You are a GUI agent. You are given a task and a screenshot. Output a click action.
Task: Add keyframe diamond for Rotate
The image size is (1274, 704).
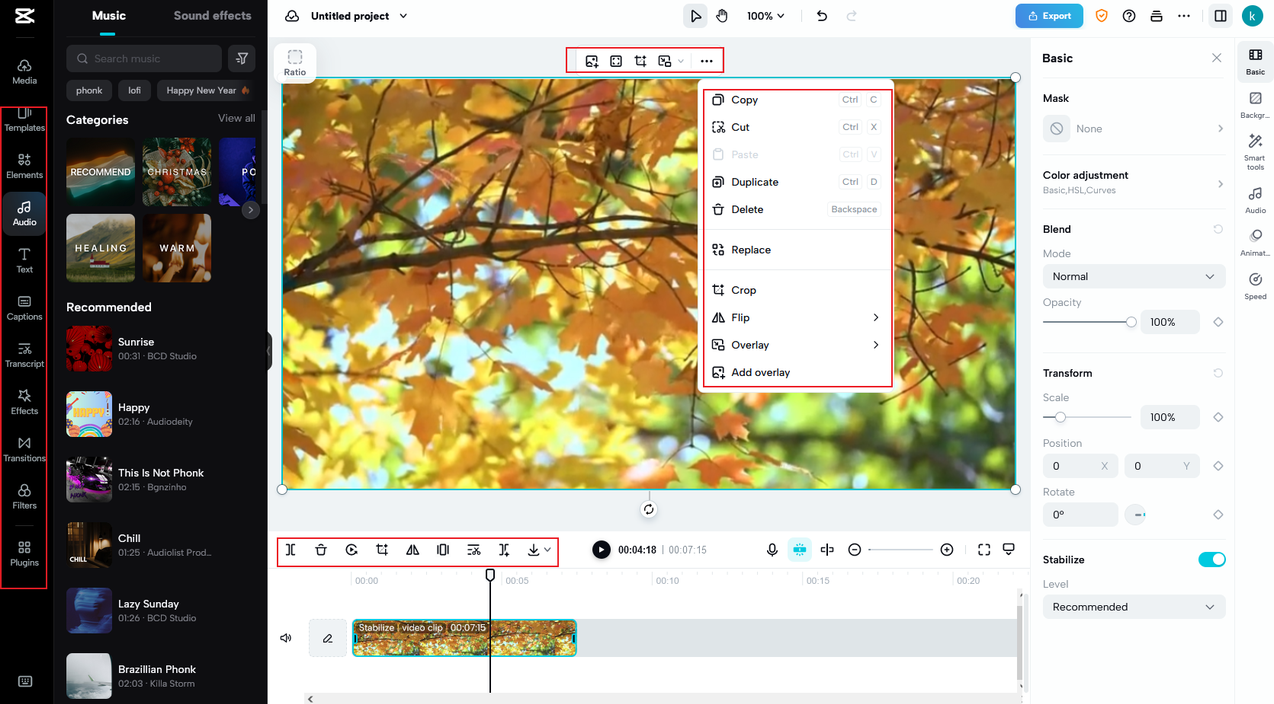pos(1218,515)
